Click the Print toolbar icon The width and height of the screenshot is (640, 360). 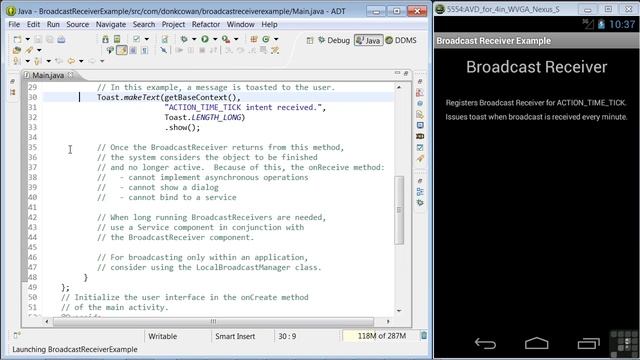click(x=61, y=39)
